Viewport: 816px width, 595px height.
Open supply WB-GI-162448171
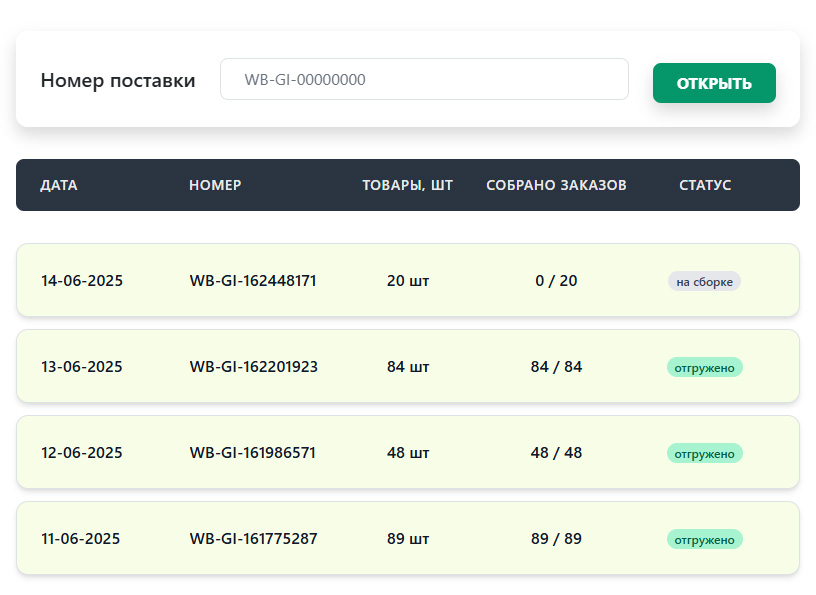point(253,281)
